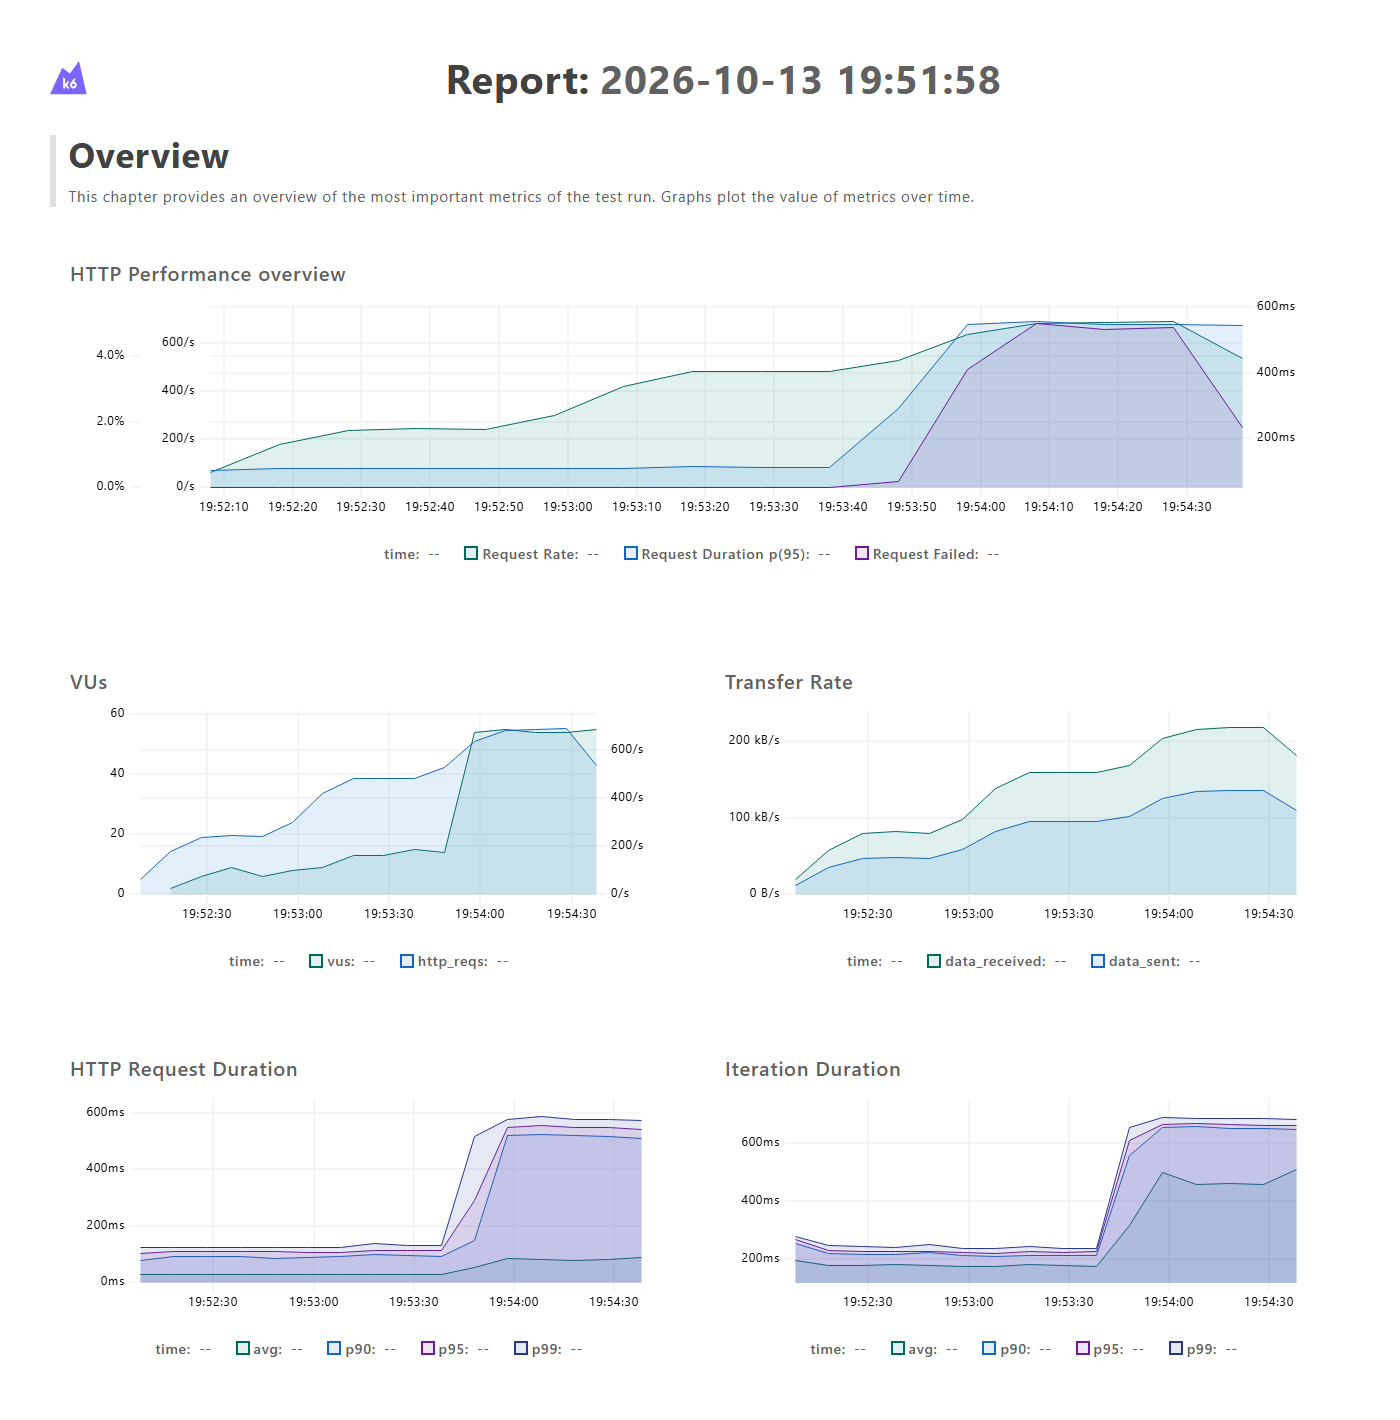Click the 19:52:10 tick on performance chart

click(x=224, y=507)
